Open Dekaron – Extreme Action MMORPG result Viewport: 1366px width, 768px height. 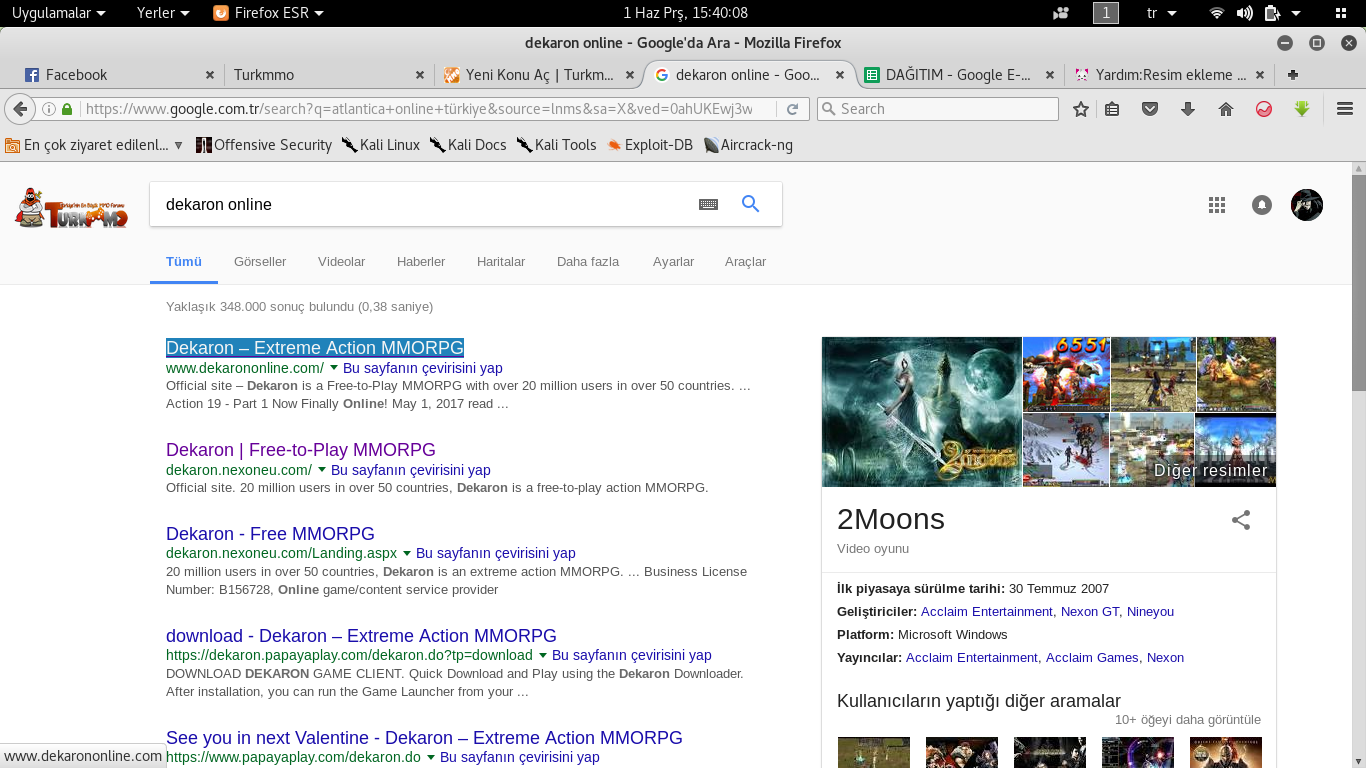click(315, 348)
